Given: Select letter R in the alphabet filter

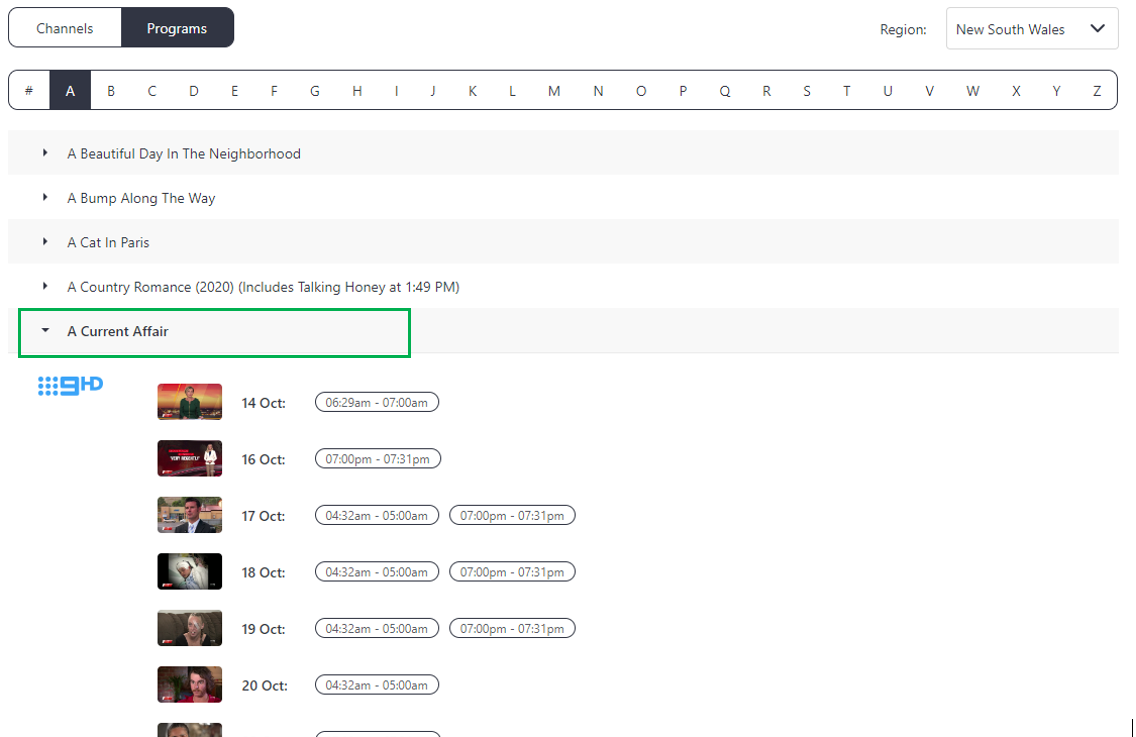Looking at the screenshot, I should 767,91.
